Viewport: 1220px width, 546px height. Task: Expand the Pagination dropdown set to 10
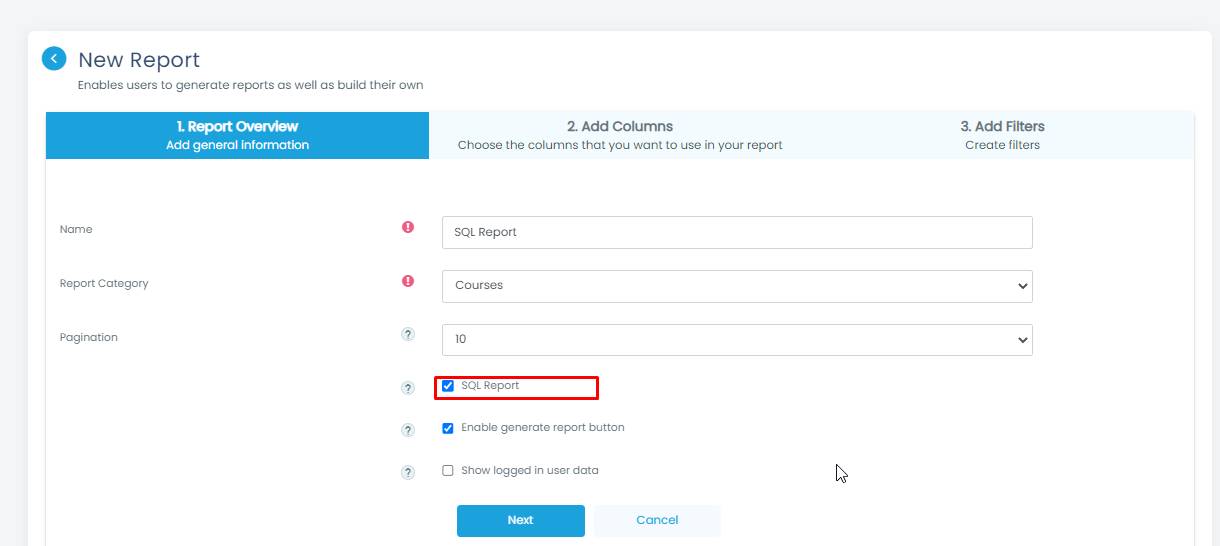point(737,340)
